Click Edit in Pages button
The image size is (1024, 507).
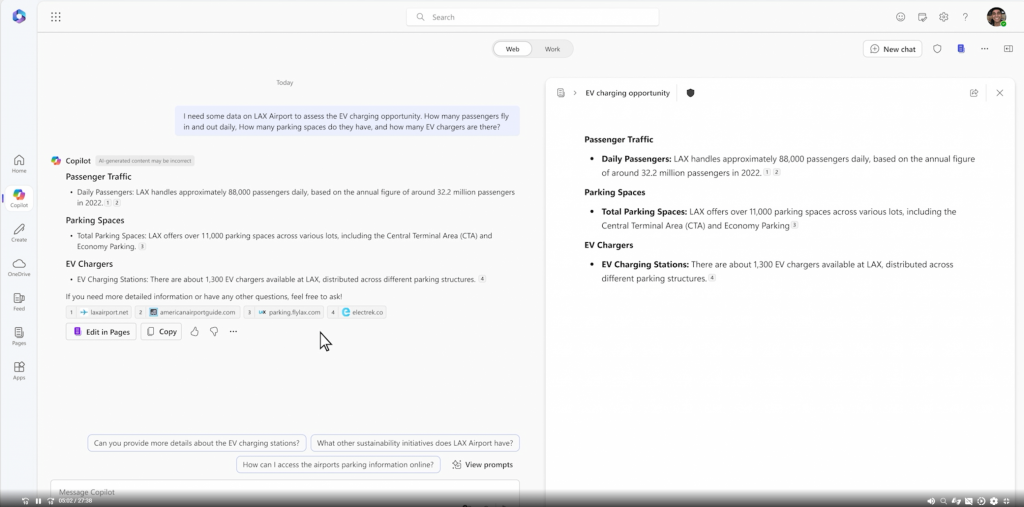(x=101, y=332)
